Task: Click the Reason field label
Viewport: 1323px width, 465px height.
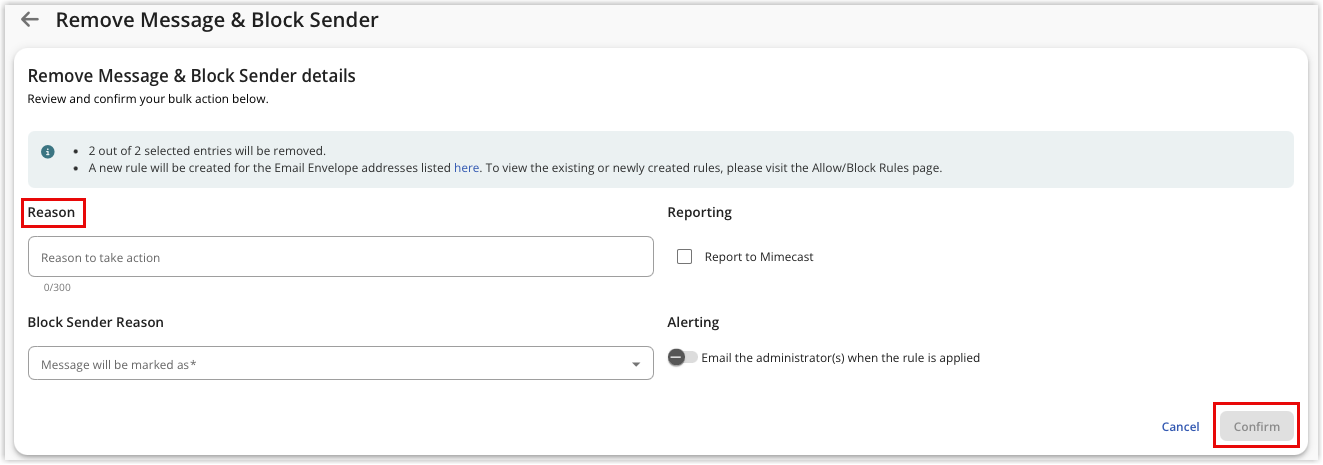Action: (51, 212)
